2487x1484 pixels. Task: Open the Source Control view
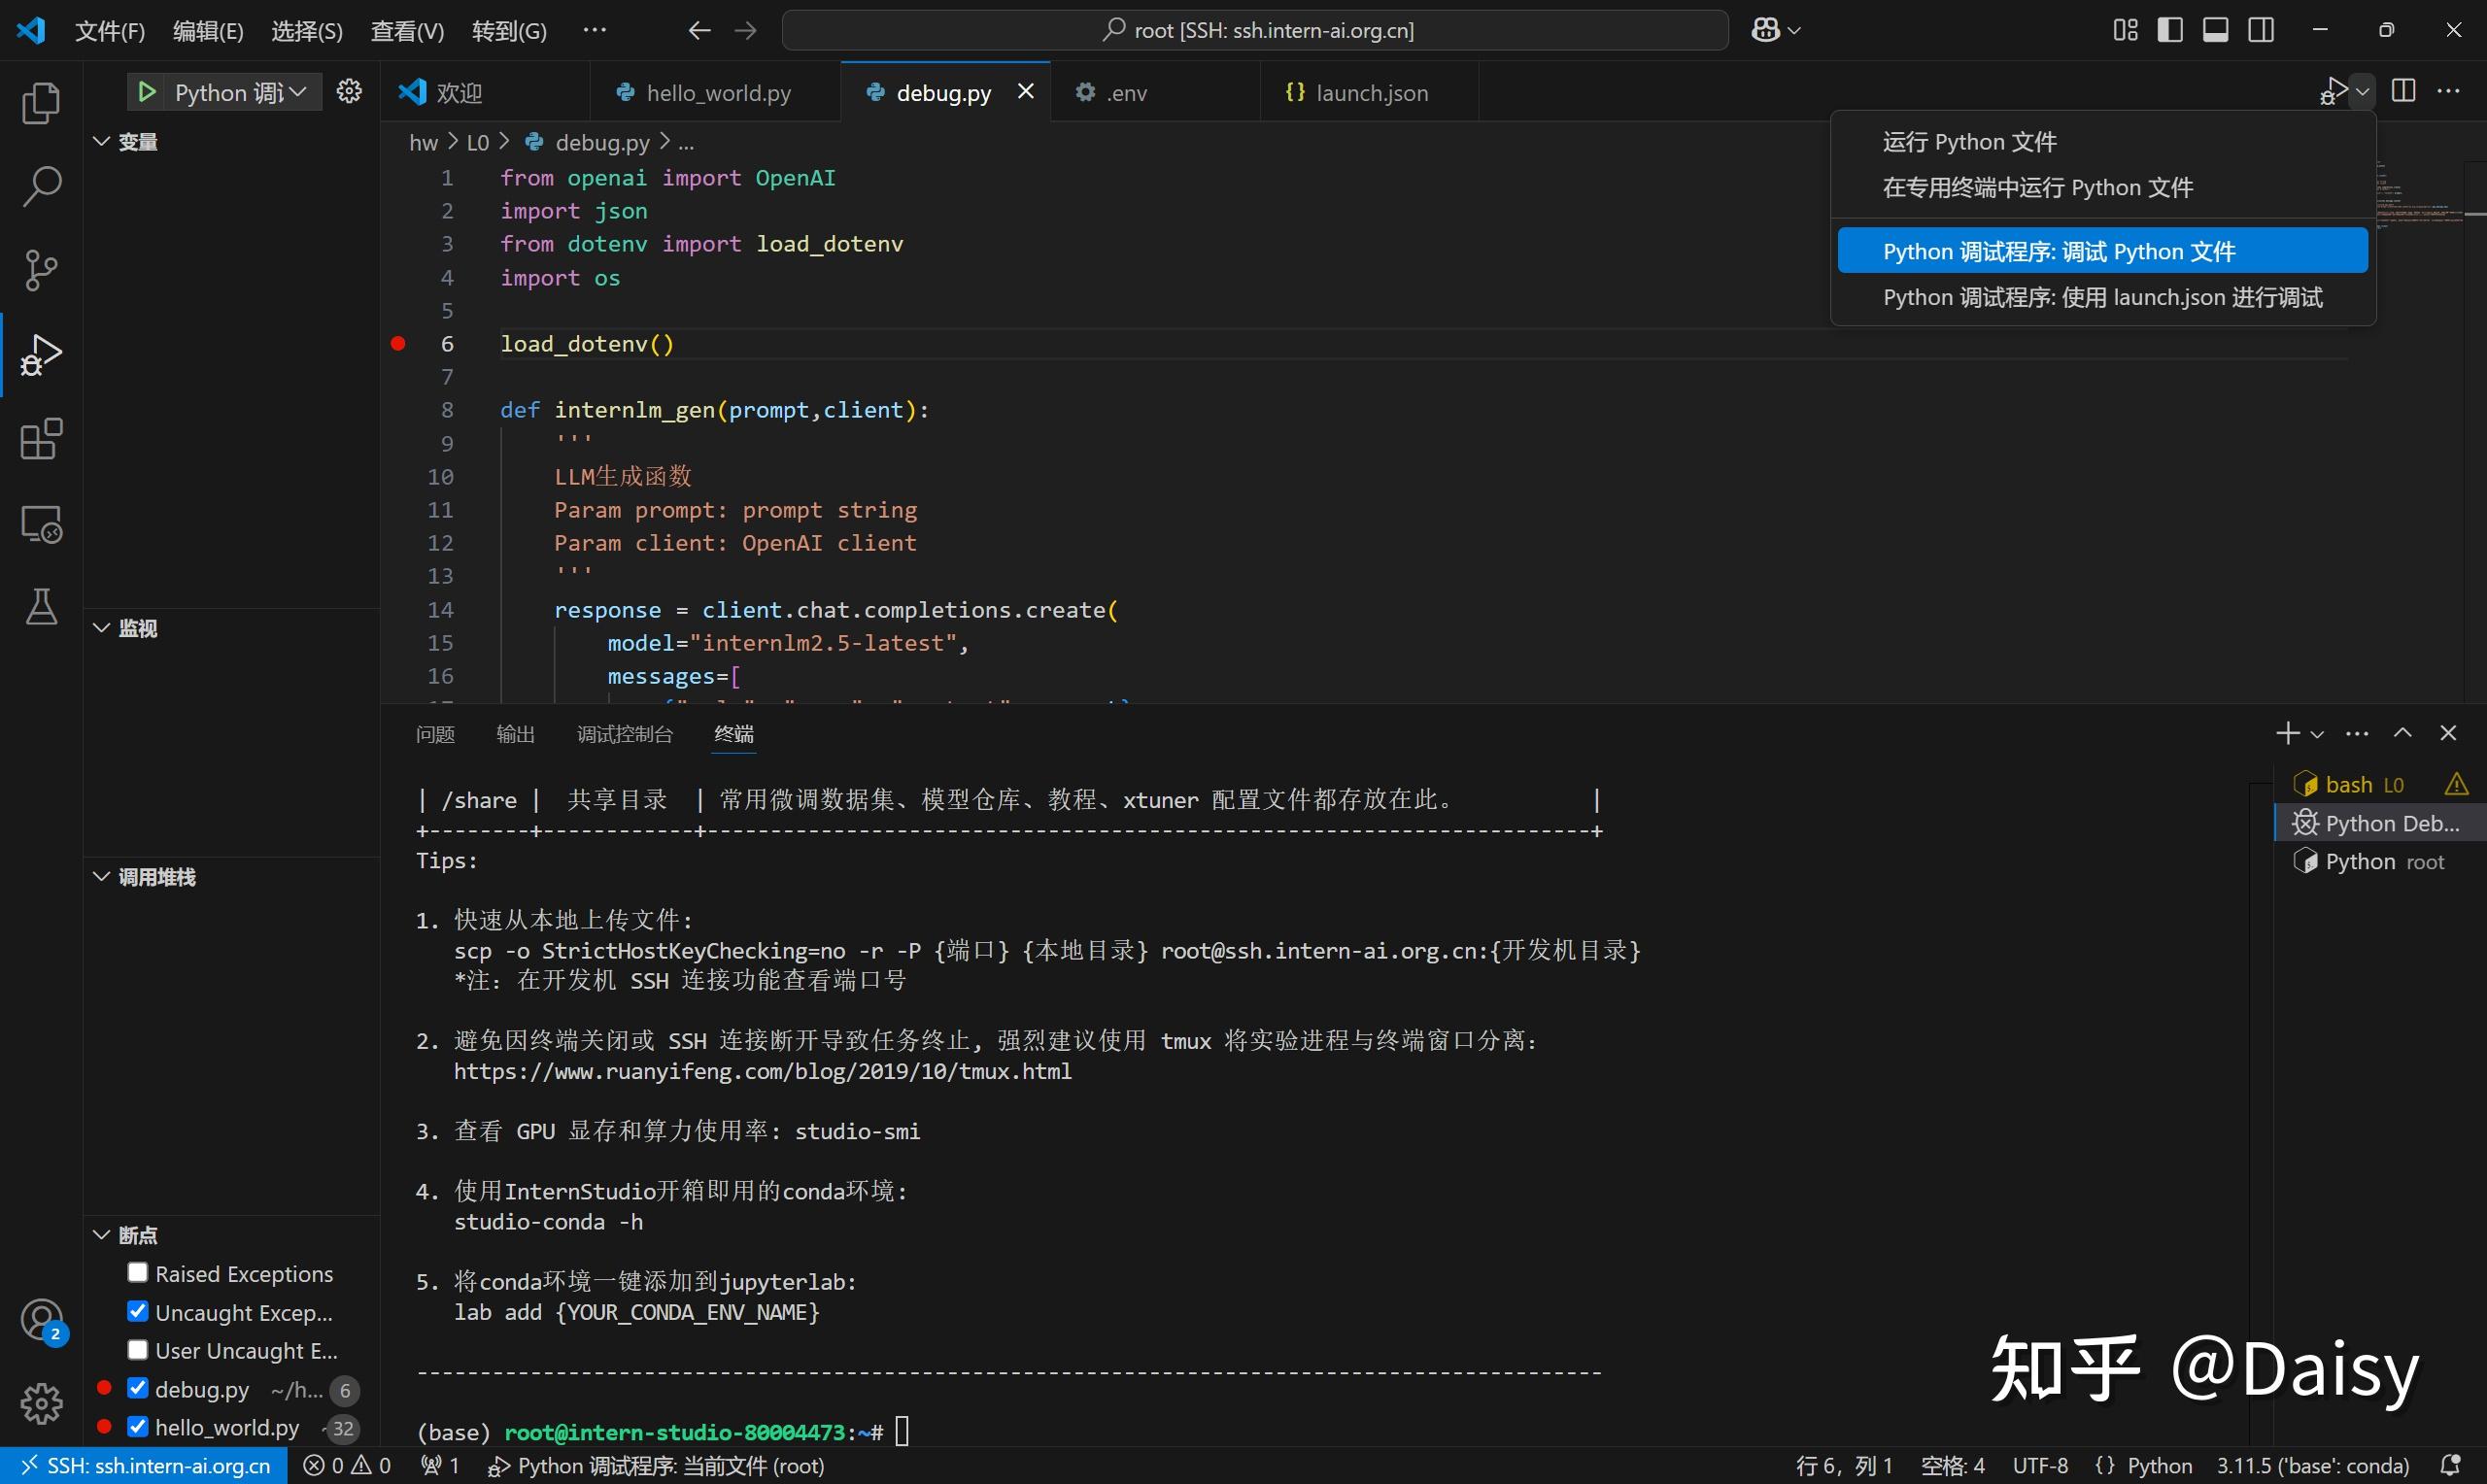pyautogui.click(x=41, y=270)
